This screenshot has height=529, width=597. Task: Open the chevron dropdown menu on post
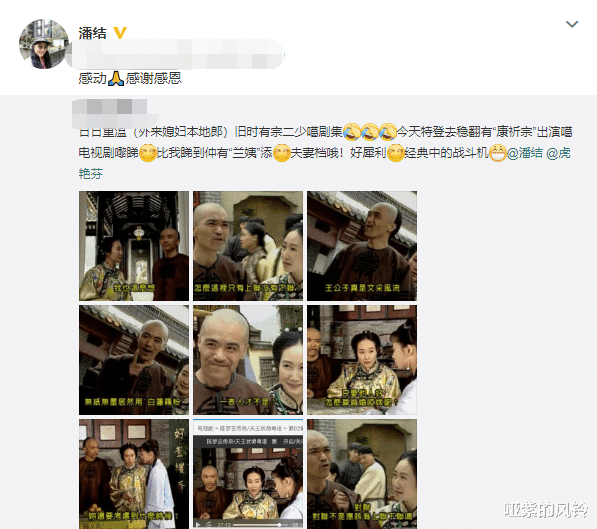click(572, 25)
